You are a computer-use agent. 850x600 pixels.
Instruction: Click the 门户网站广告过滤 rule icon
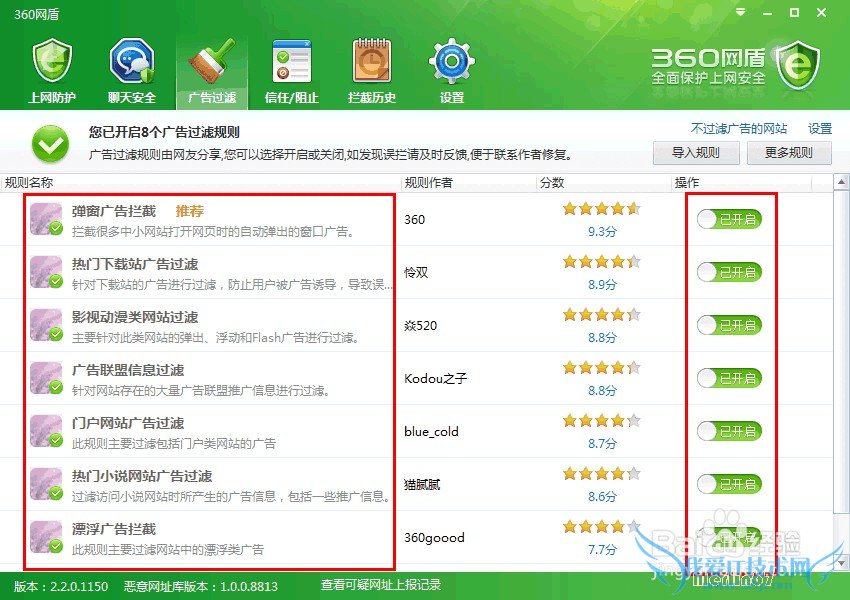coord(46,431)
